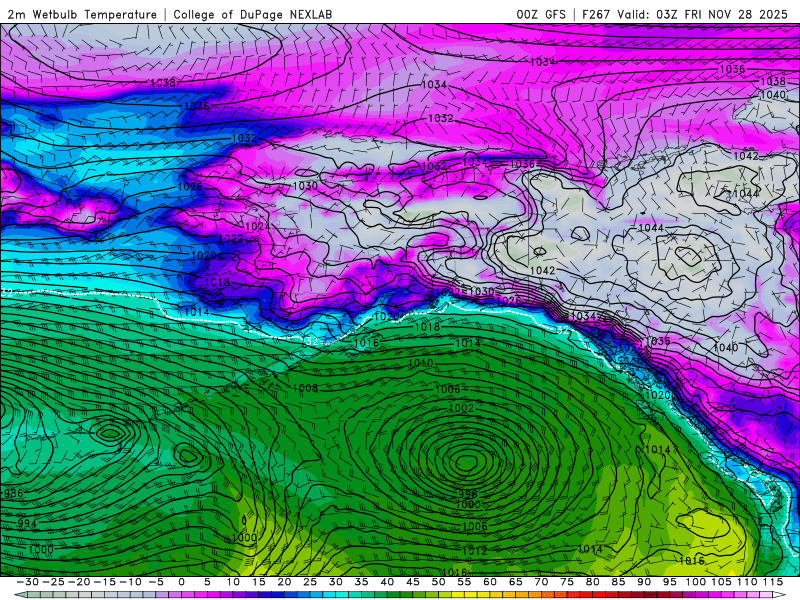The width and height of the screenshot is (800, 600).
Task: Click the 1010 isobar label
Action: tap(421, 363)
